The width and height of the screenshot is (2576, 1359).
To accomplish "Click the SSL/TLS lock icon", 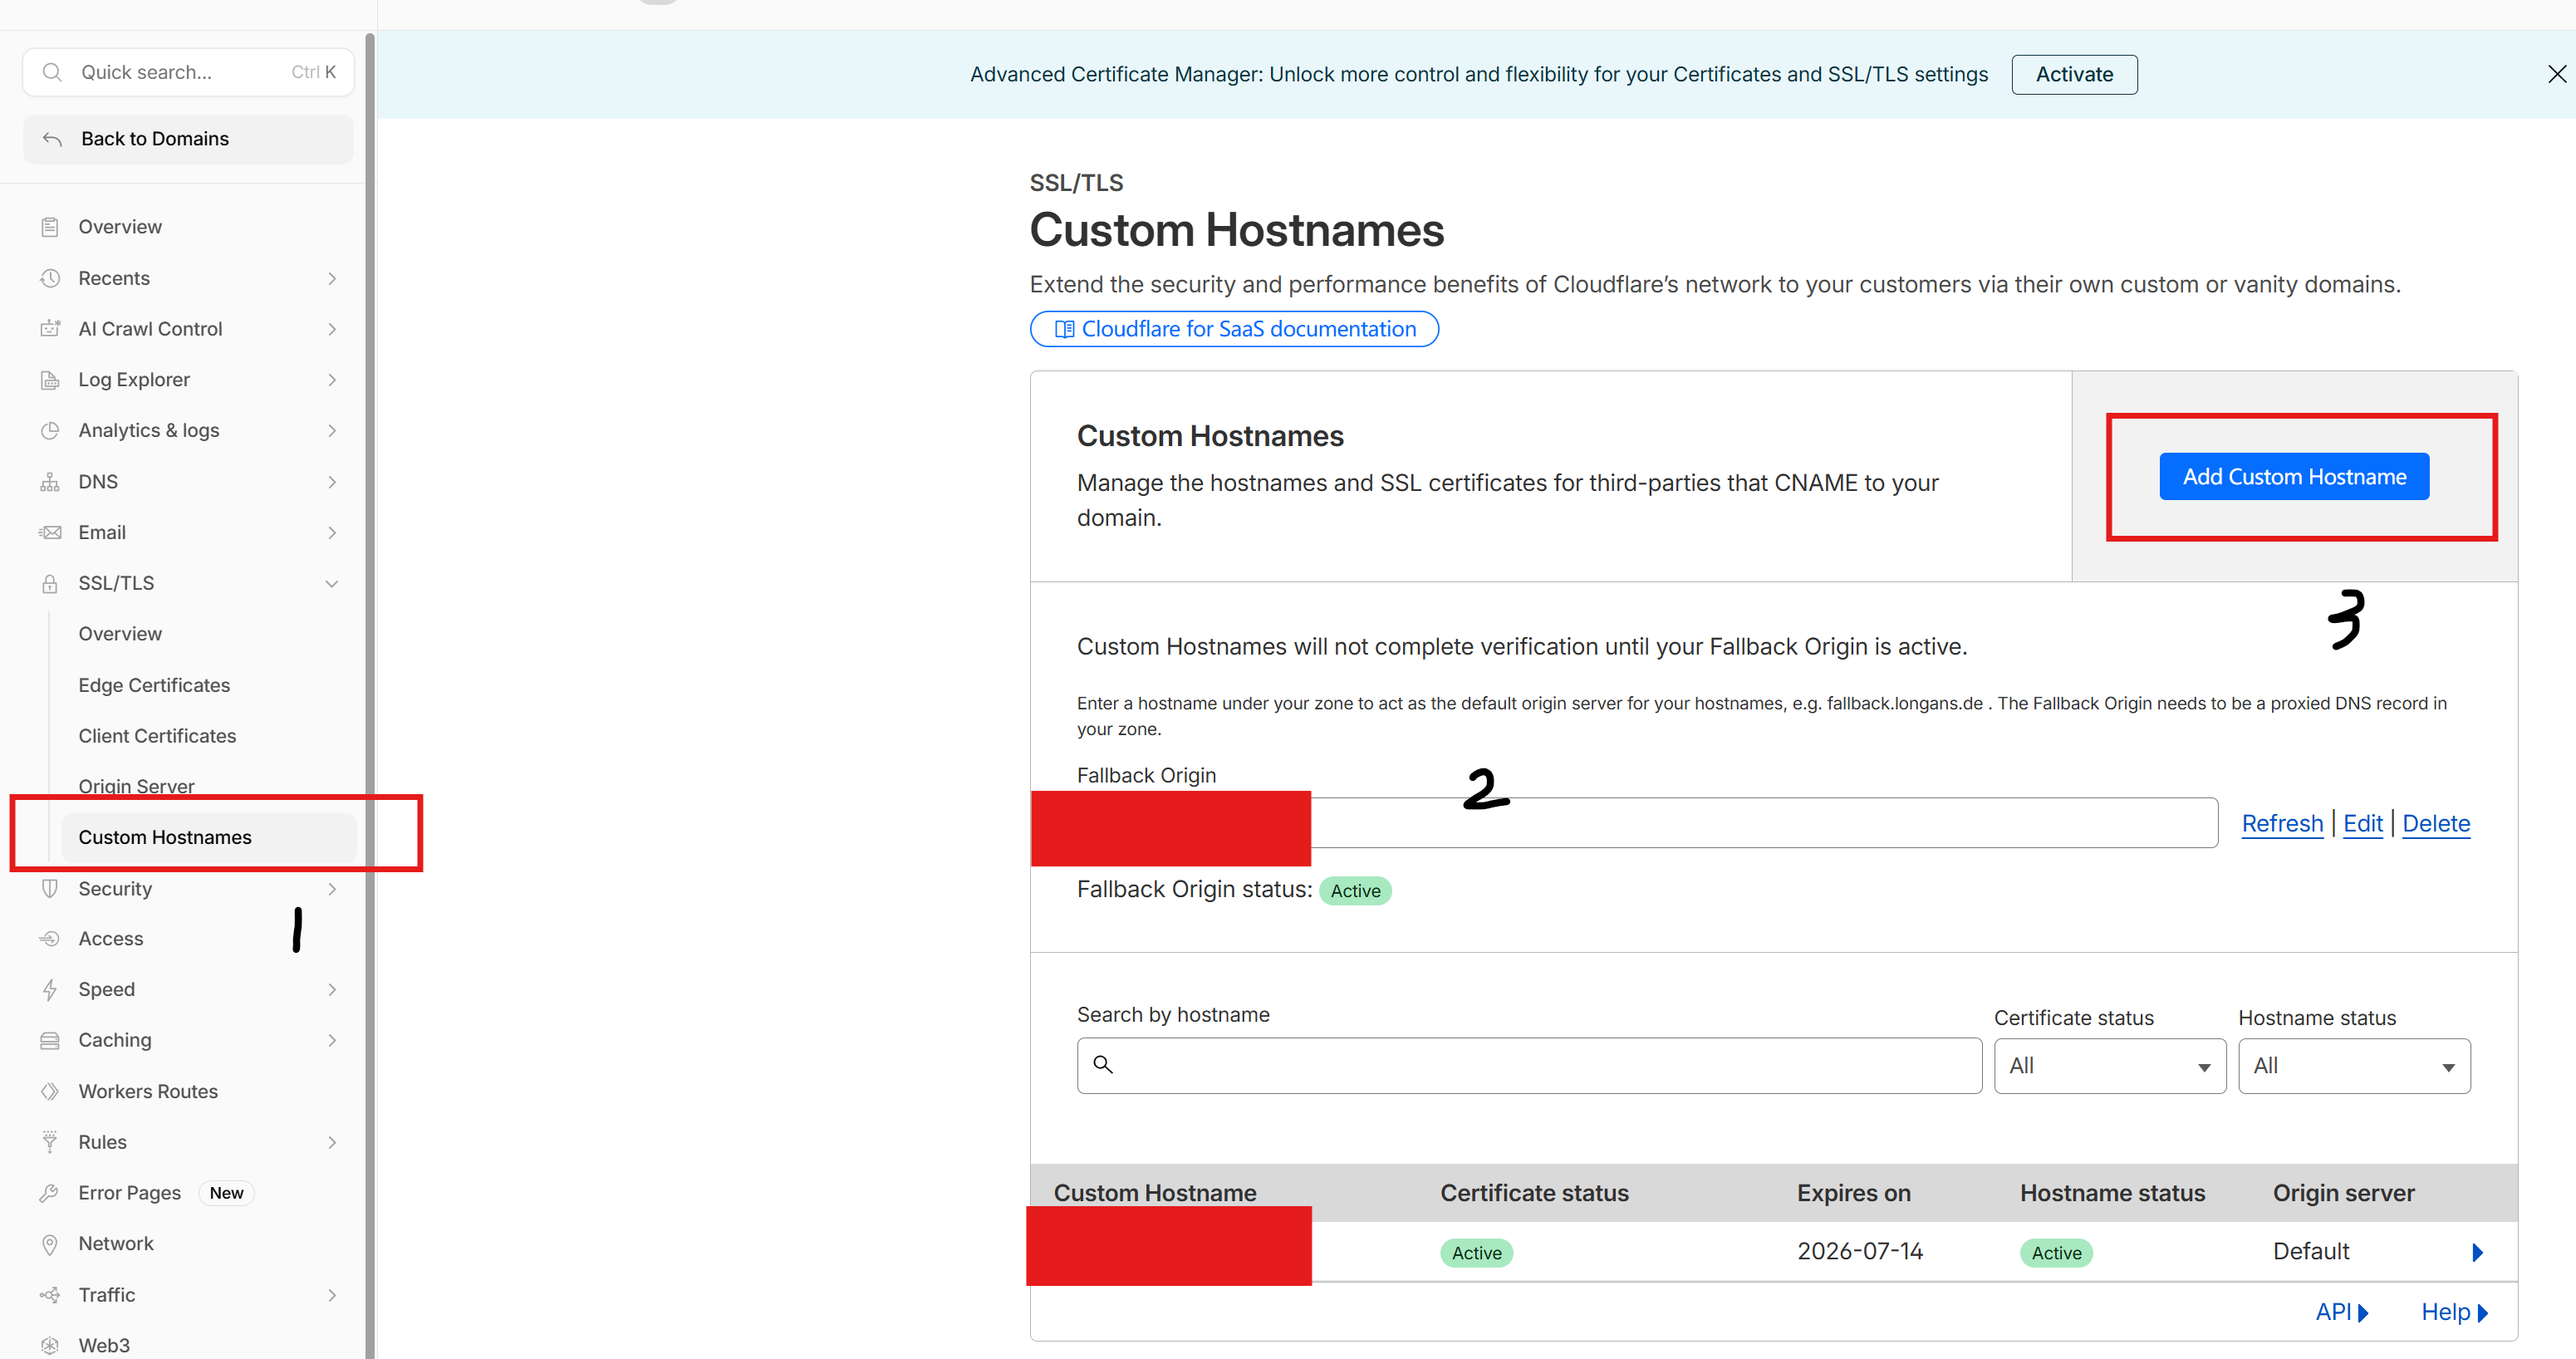I will pyautogui.click(x=50, y=584).
